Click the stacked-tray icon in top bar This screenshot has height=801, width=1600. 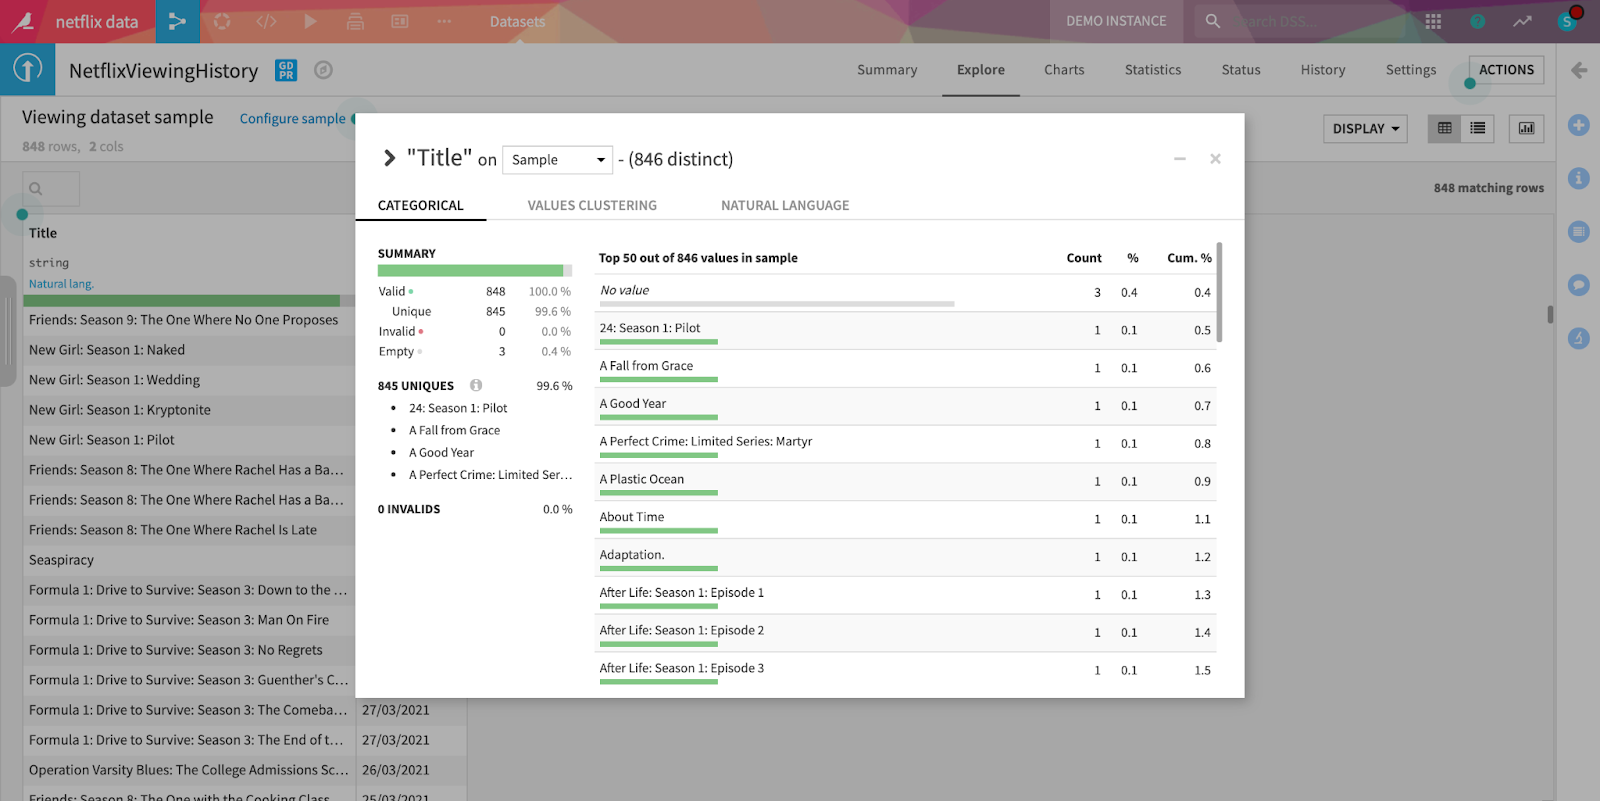point(355,21)
